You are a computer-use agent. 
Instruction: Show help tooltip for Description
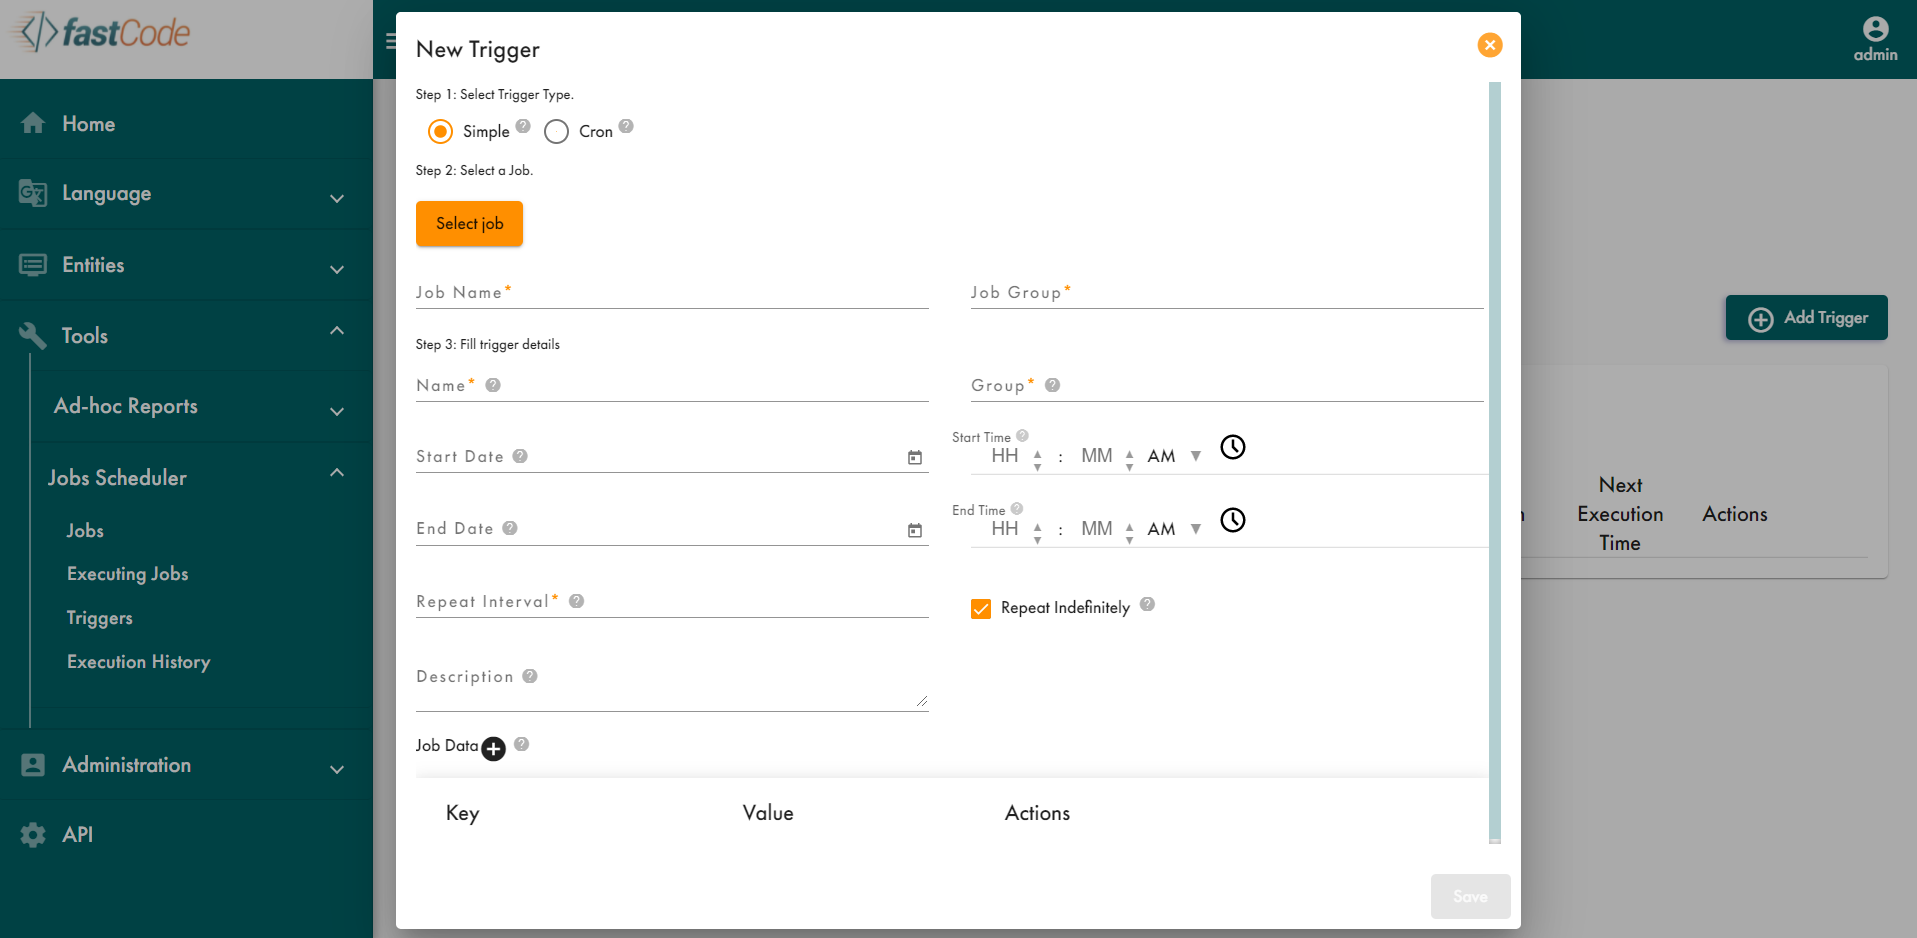[530, 676]
